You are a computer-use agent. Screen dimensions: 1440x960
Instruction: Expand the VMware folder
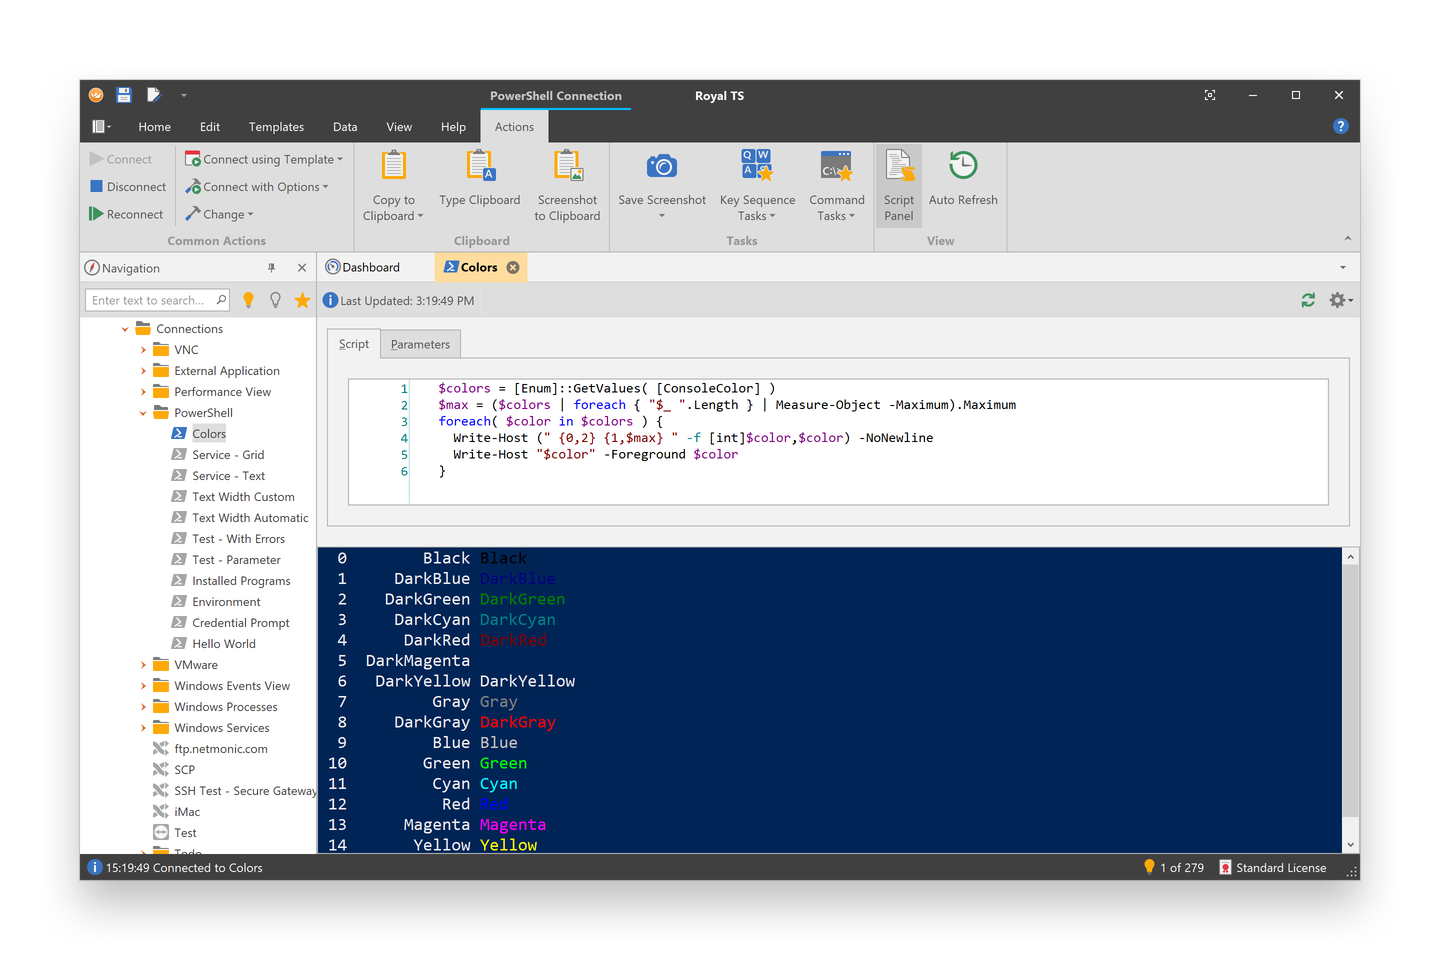[144, 664]
